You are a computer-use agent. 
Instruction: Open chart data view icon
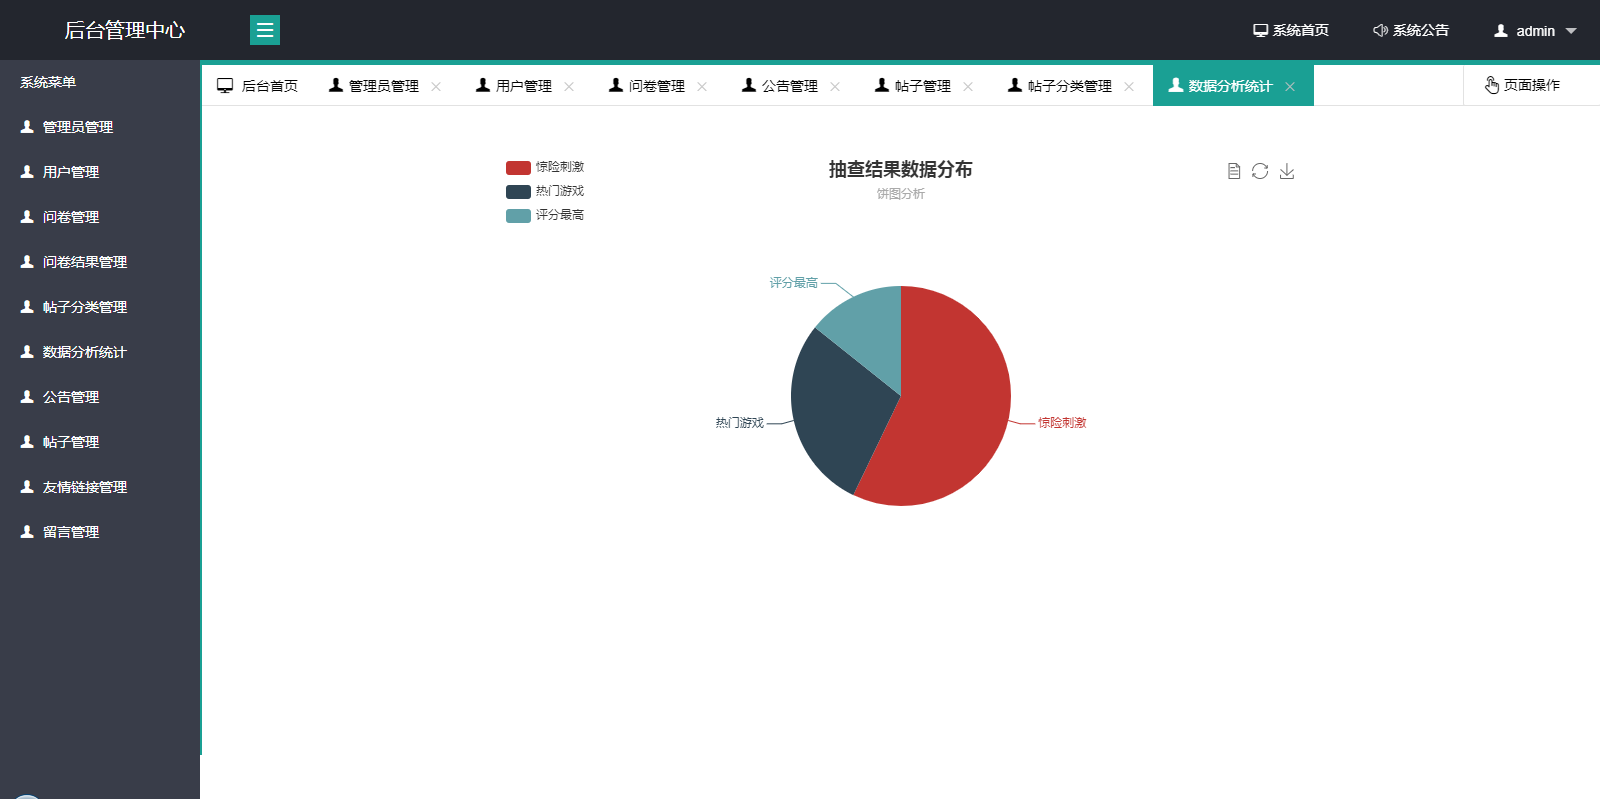1234,171
